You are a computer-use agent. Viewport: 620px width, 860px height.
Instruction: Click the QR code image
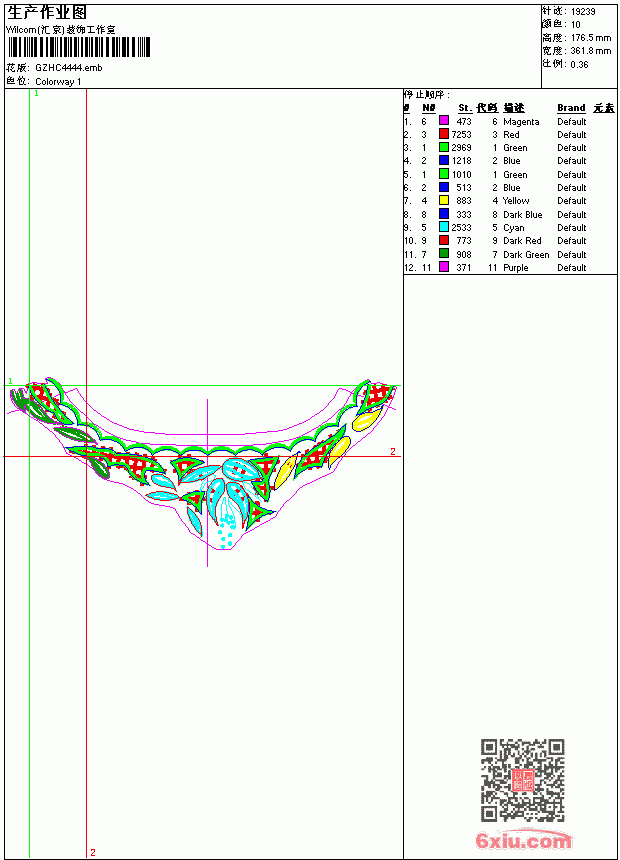[522, 780]
